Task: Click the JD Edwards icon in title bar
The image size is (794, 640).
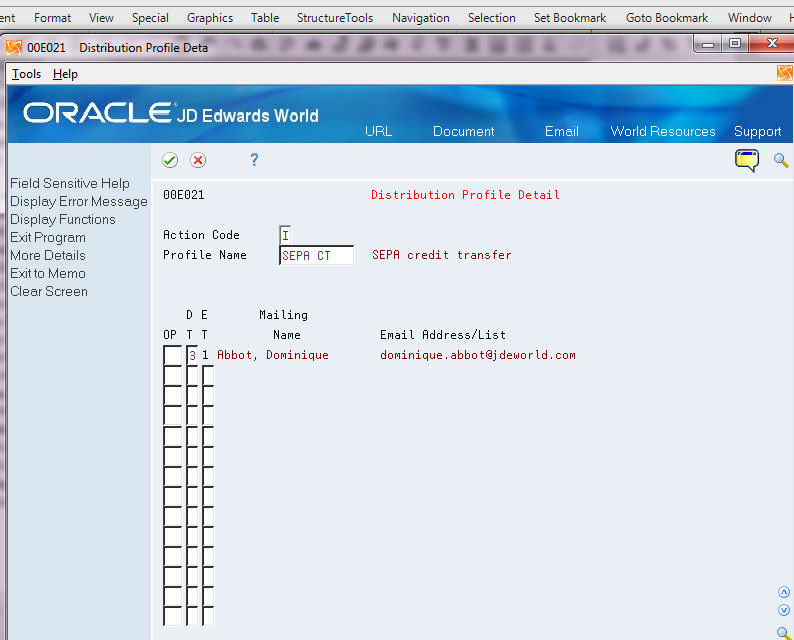Action: click(x=14, y=48)
